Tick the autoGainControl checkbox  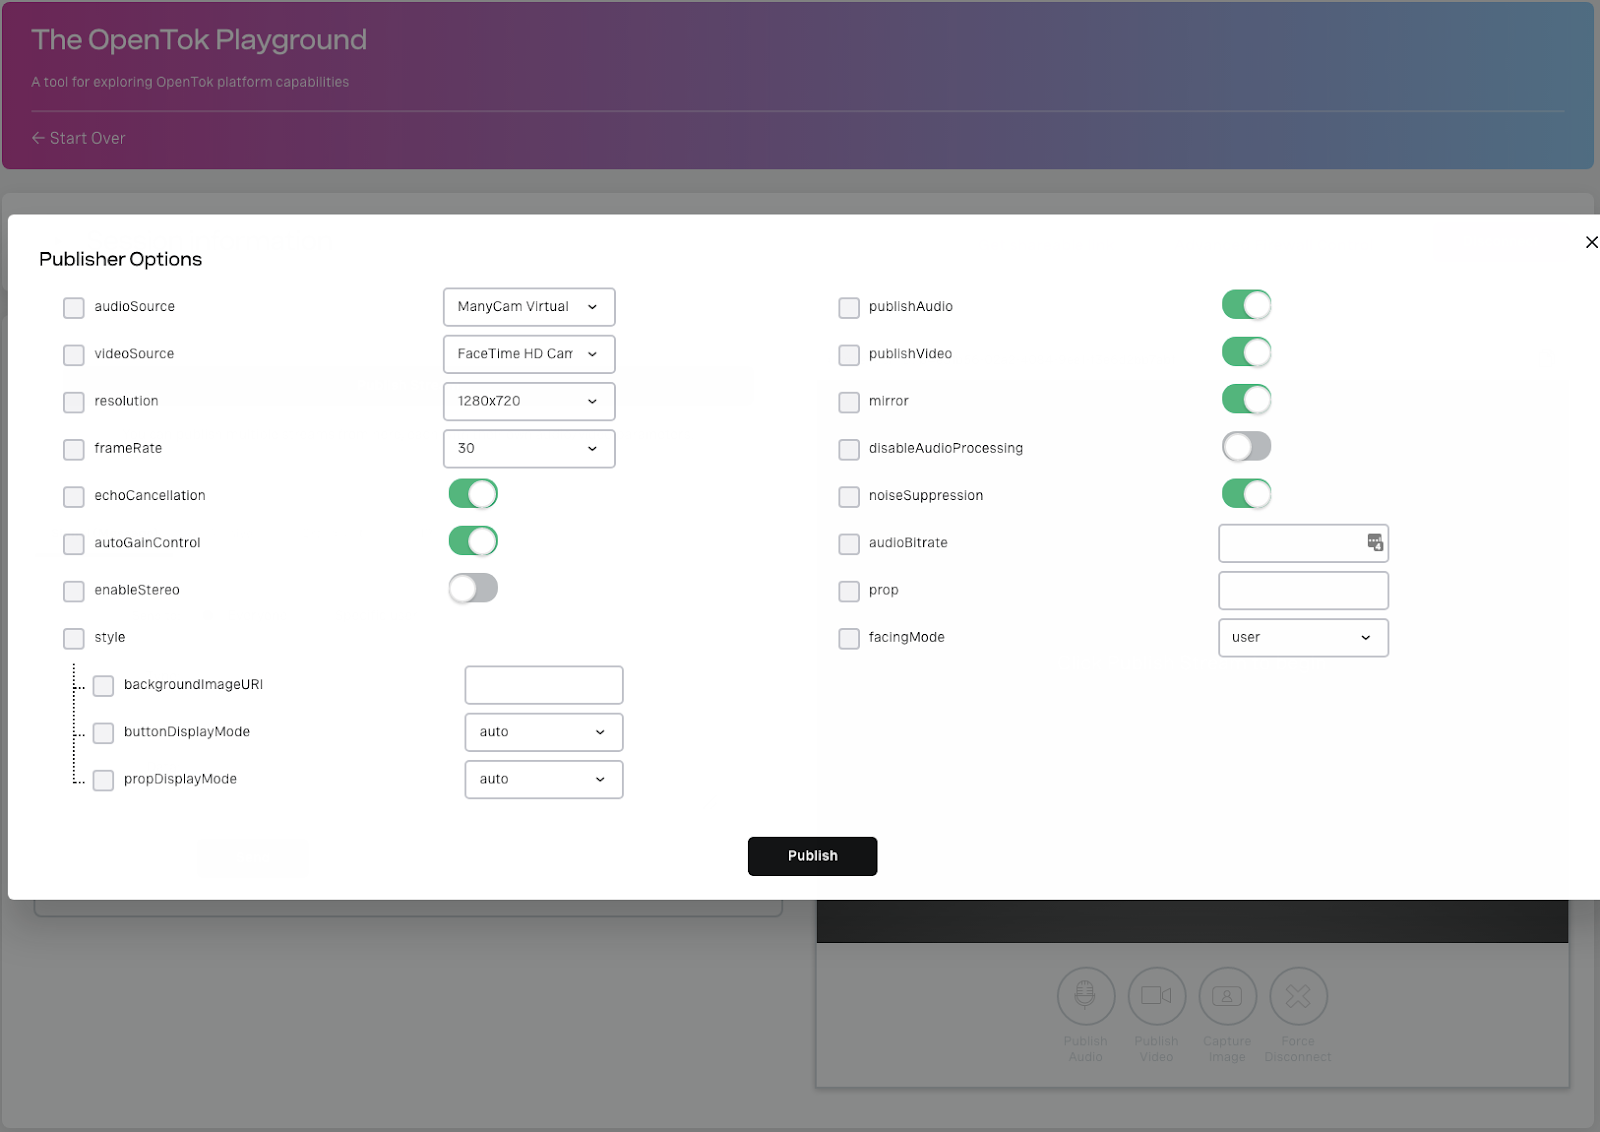pyautogui.click(x=74, y=544)
